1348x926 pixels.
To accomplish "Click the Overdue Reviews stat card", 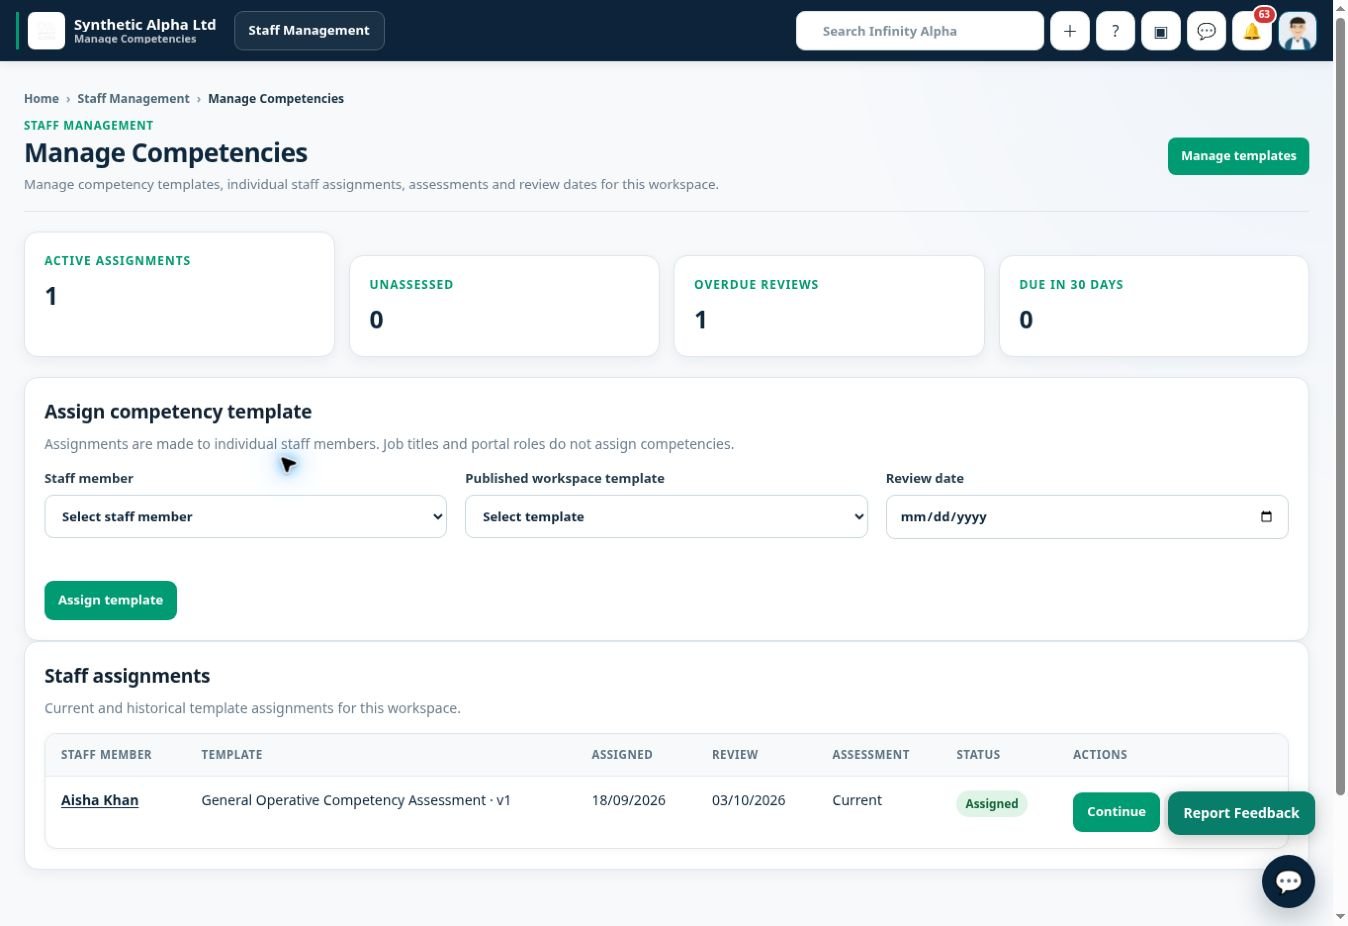I will (829, 306).
